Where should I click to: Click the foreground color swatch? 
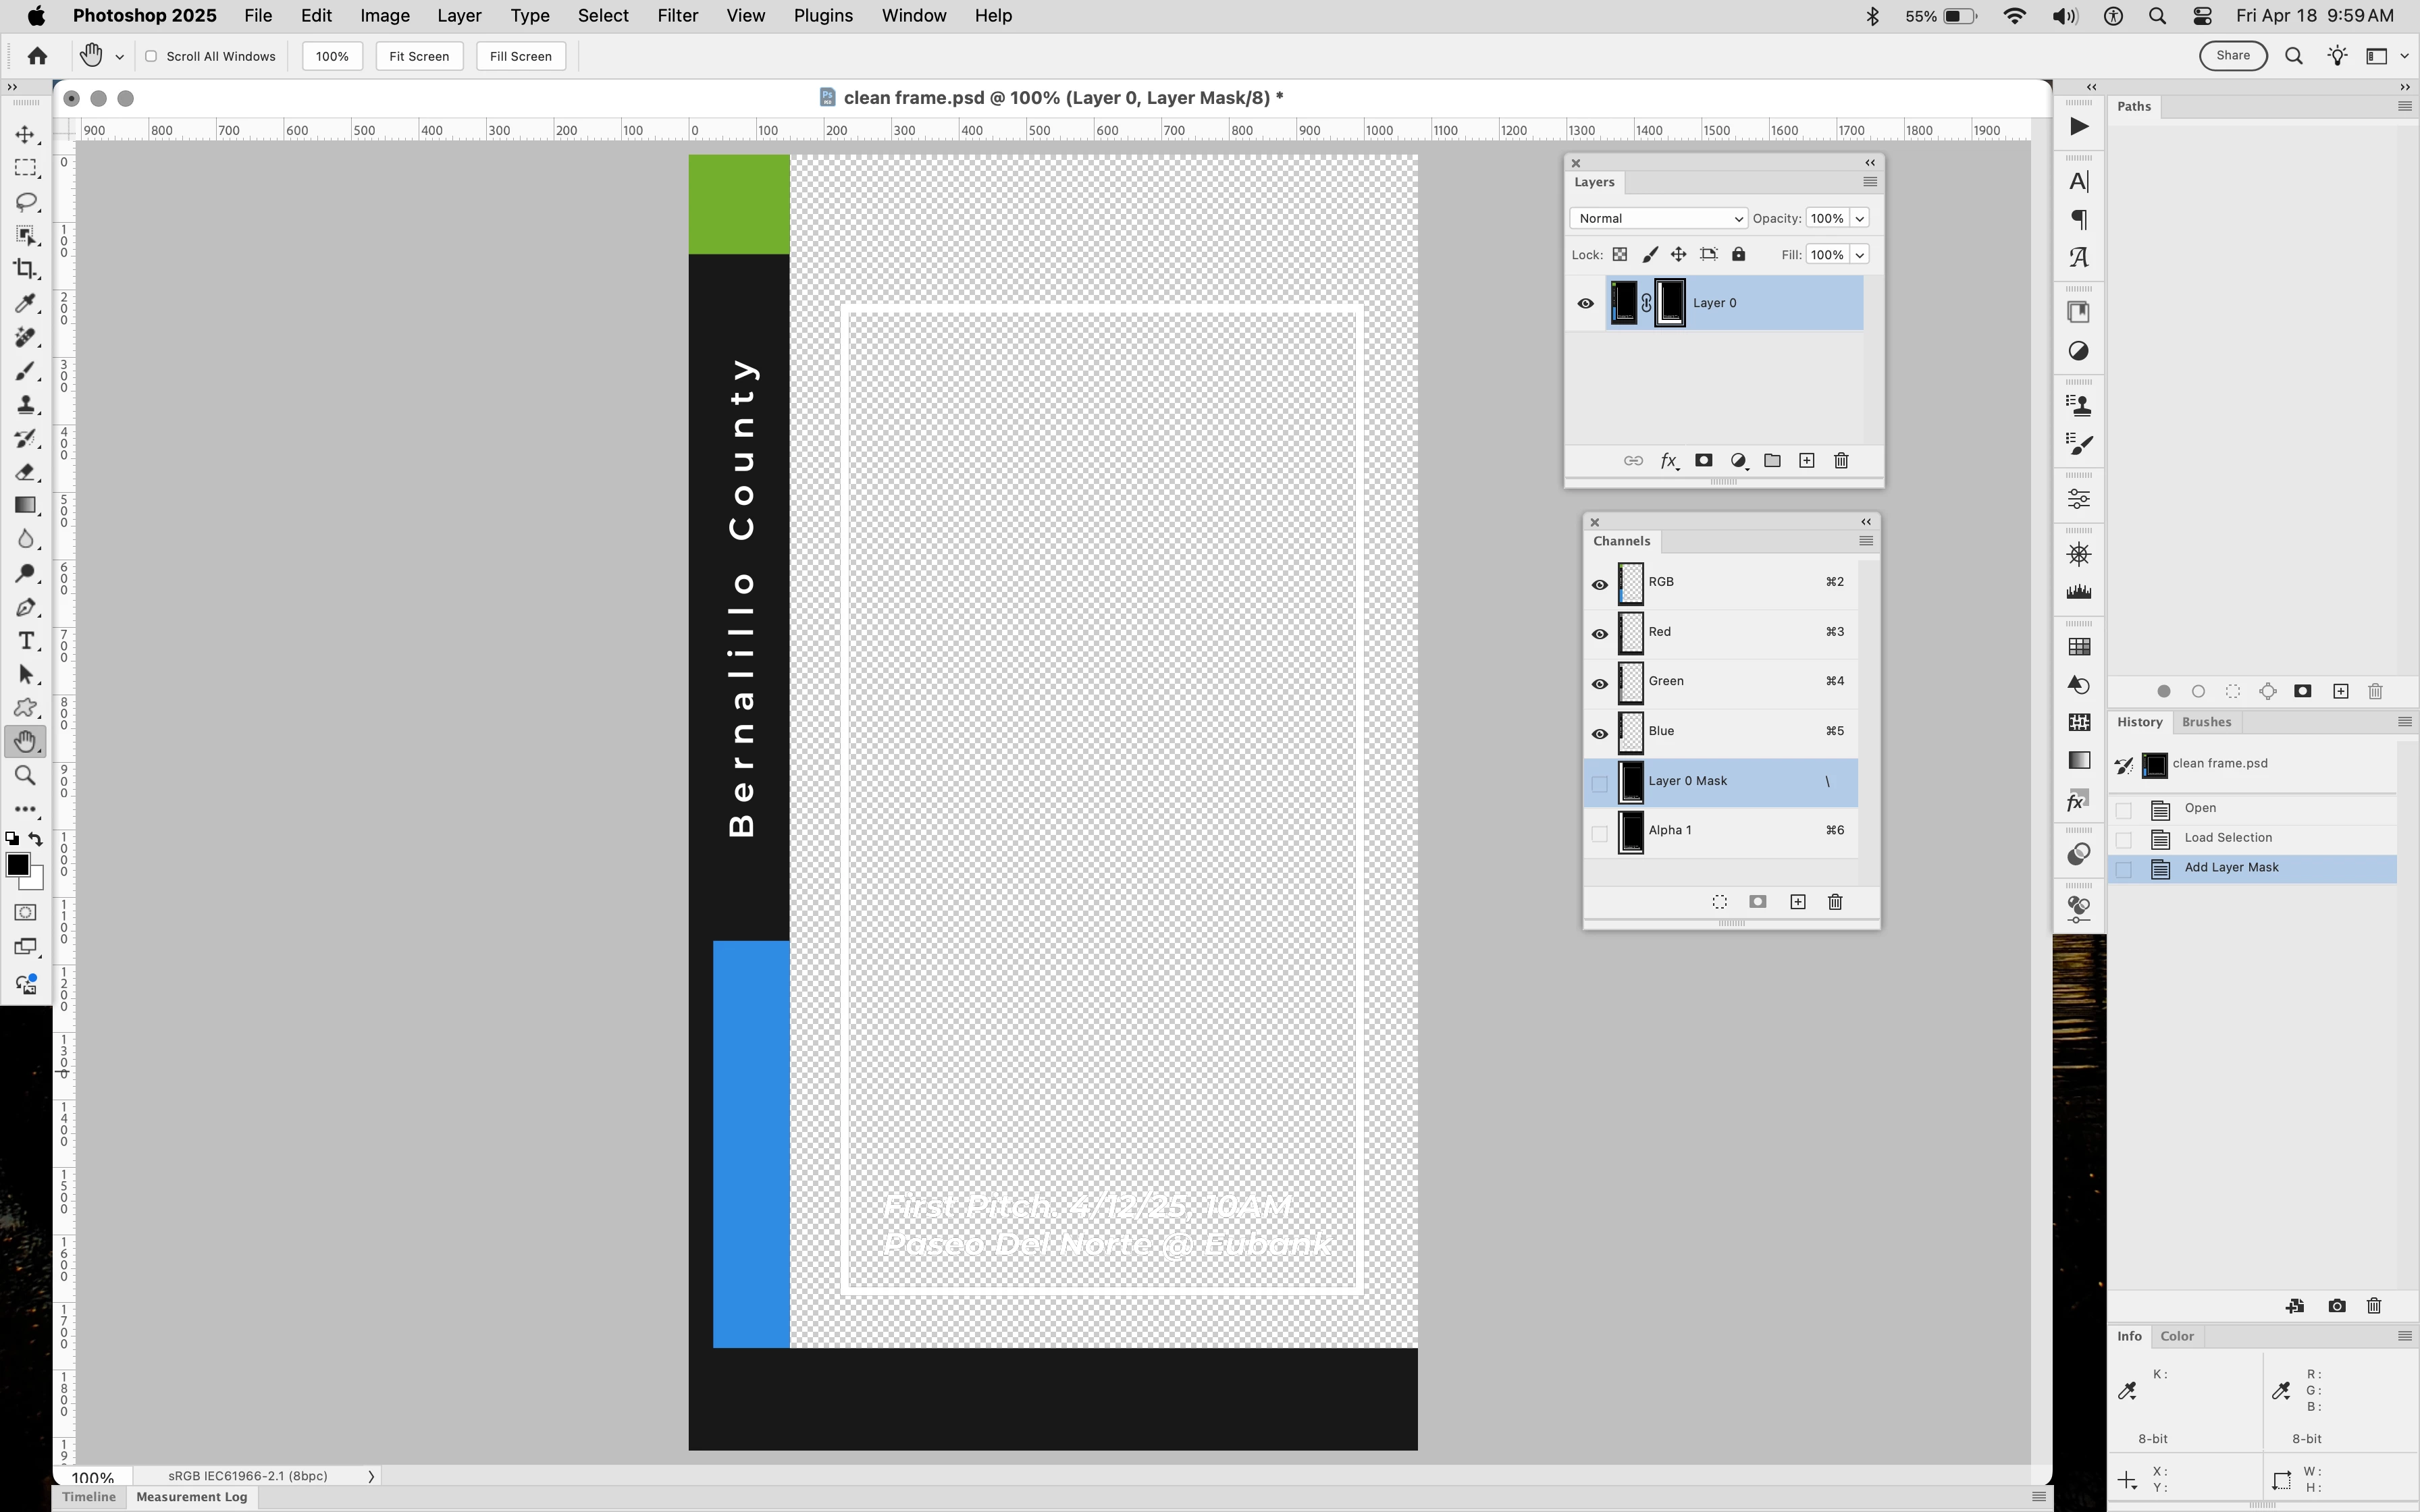click(17, 865)
